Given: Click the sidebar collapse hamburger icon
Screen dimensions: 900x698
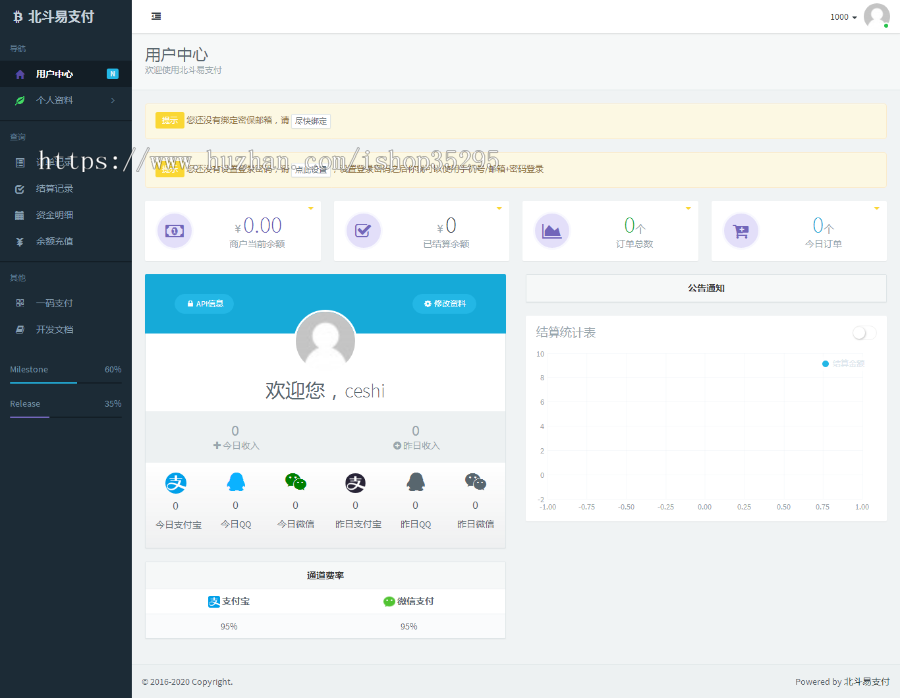Looking at the screenshot, I should click(x=156, y=17).
